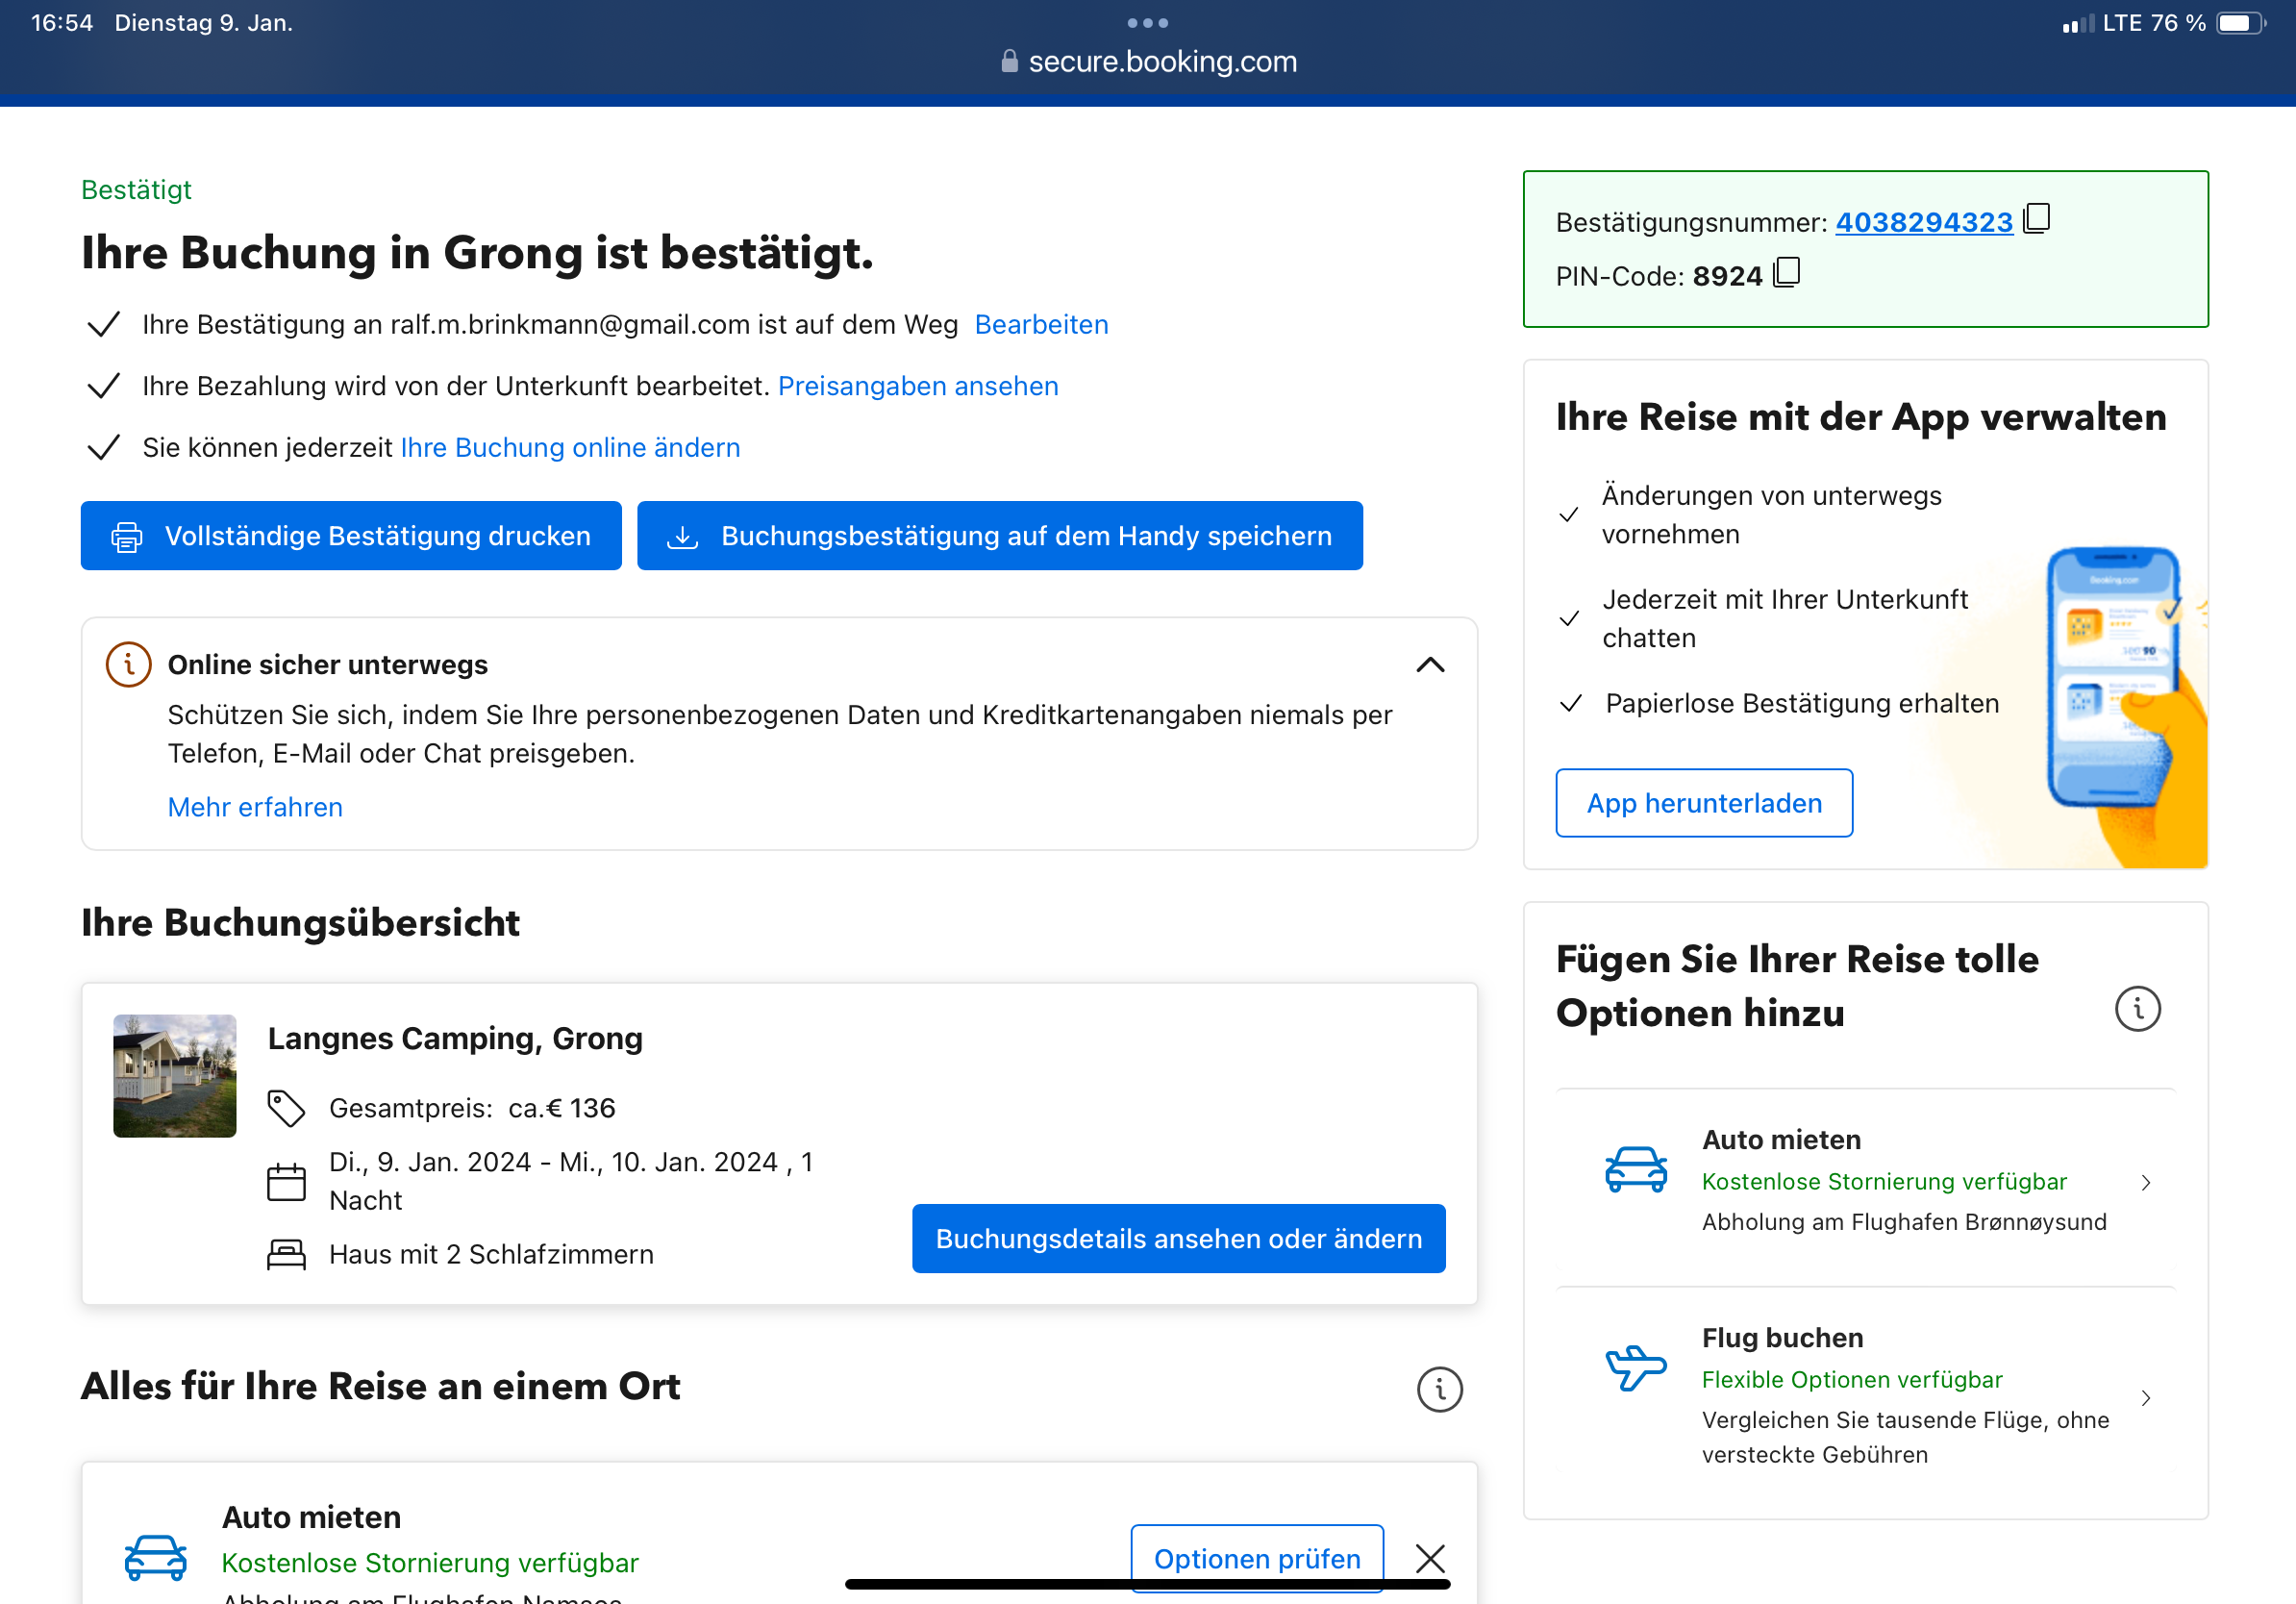Open Flug buchen chevron arrow
2296x1604 pixels.
2145,1398
